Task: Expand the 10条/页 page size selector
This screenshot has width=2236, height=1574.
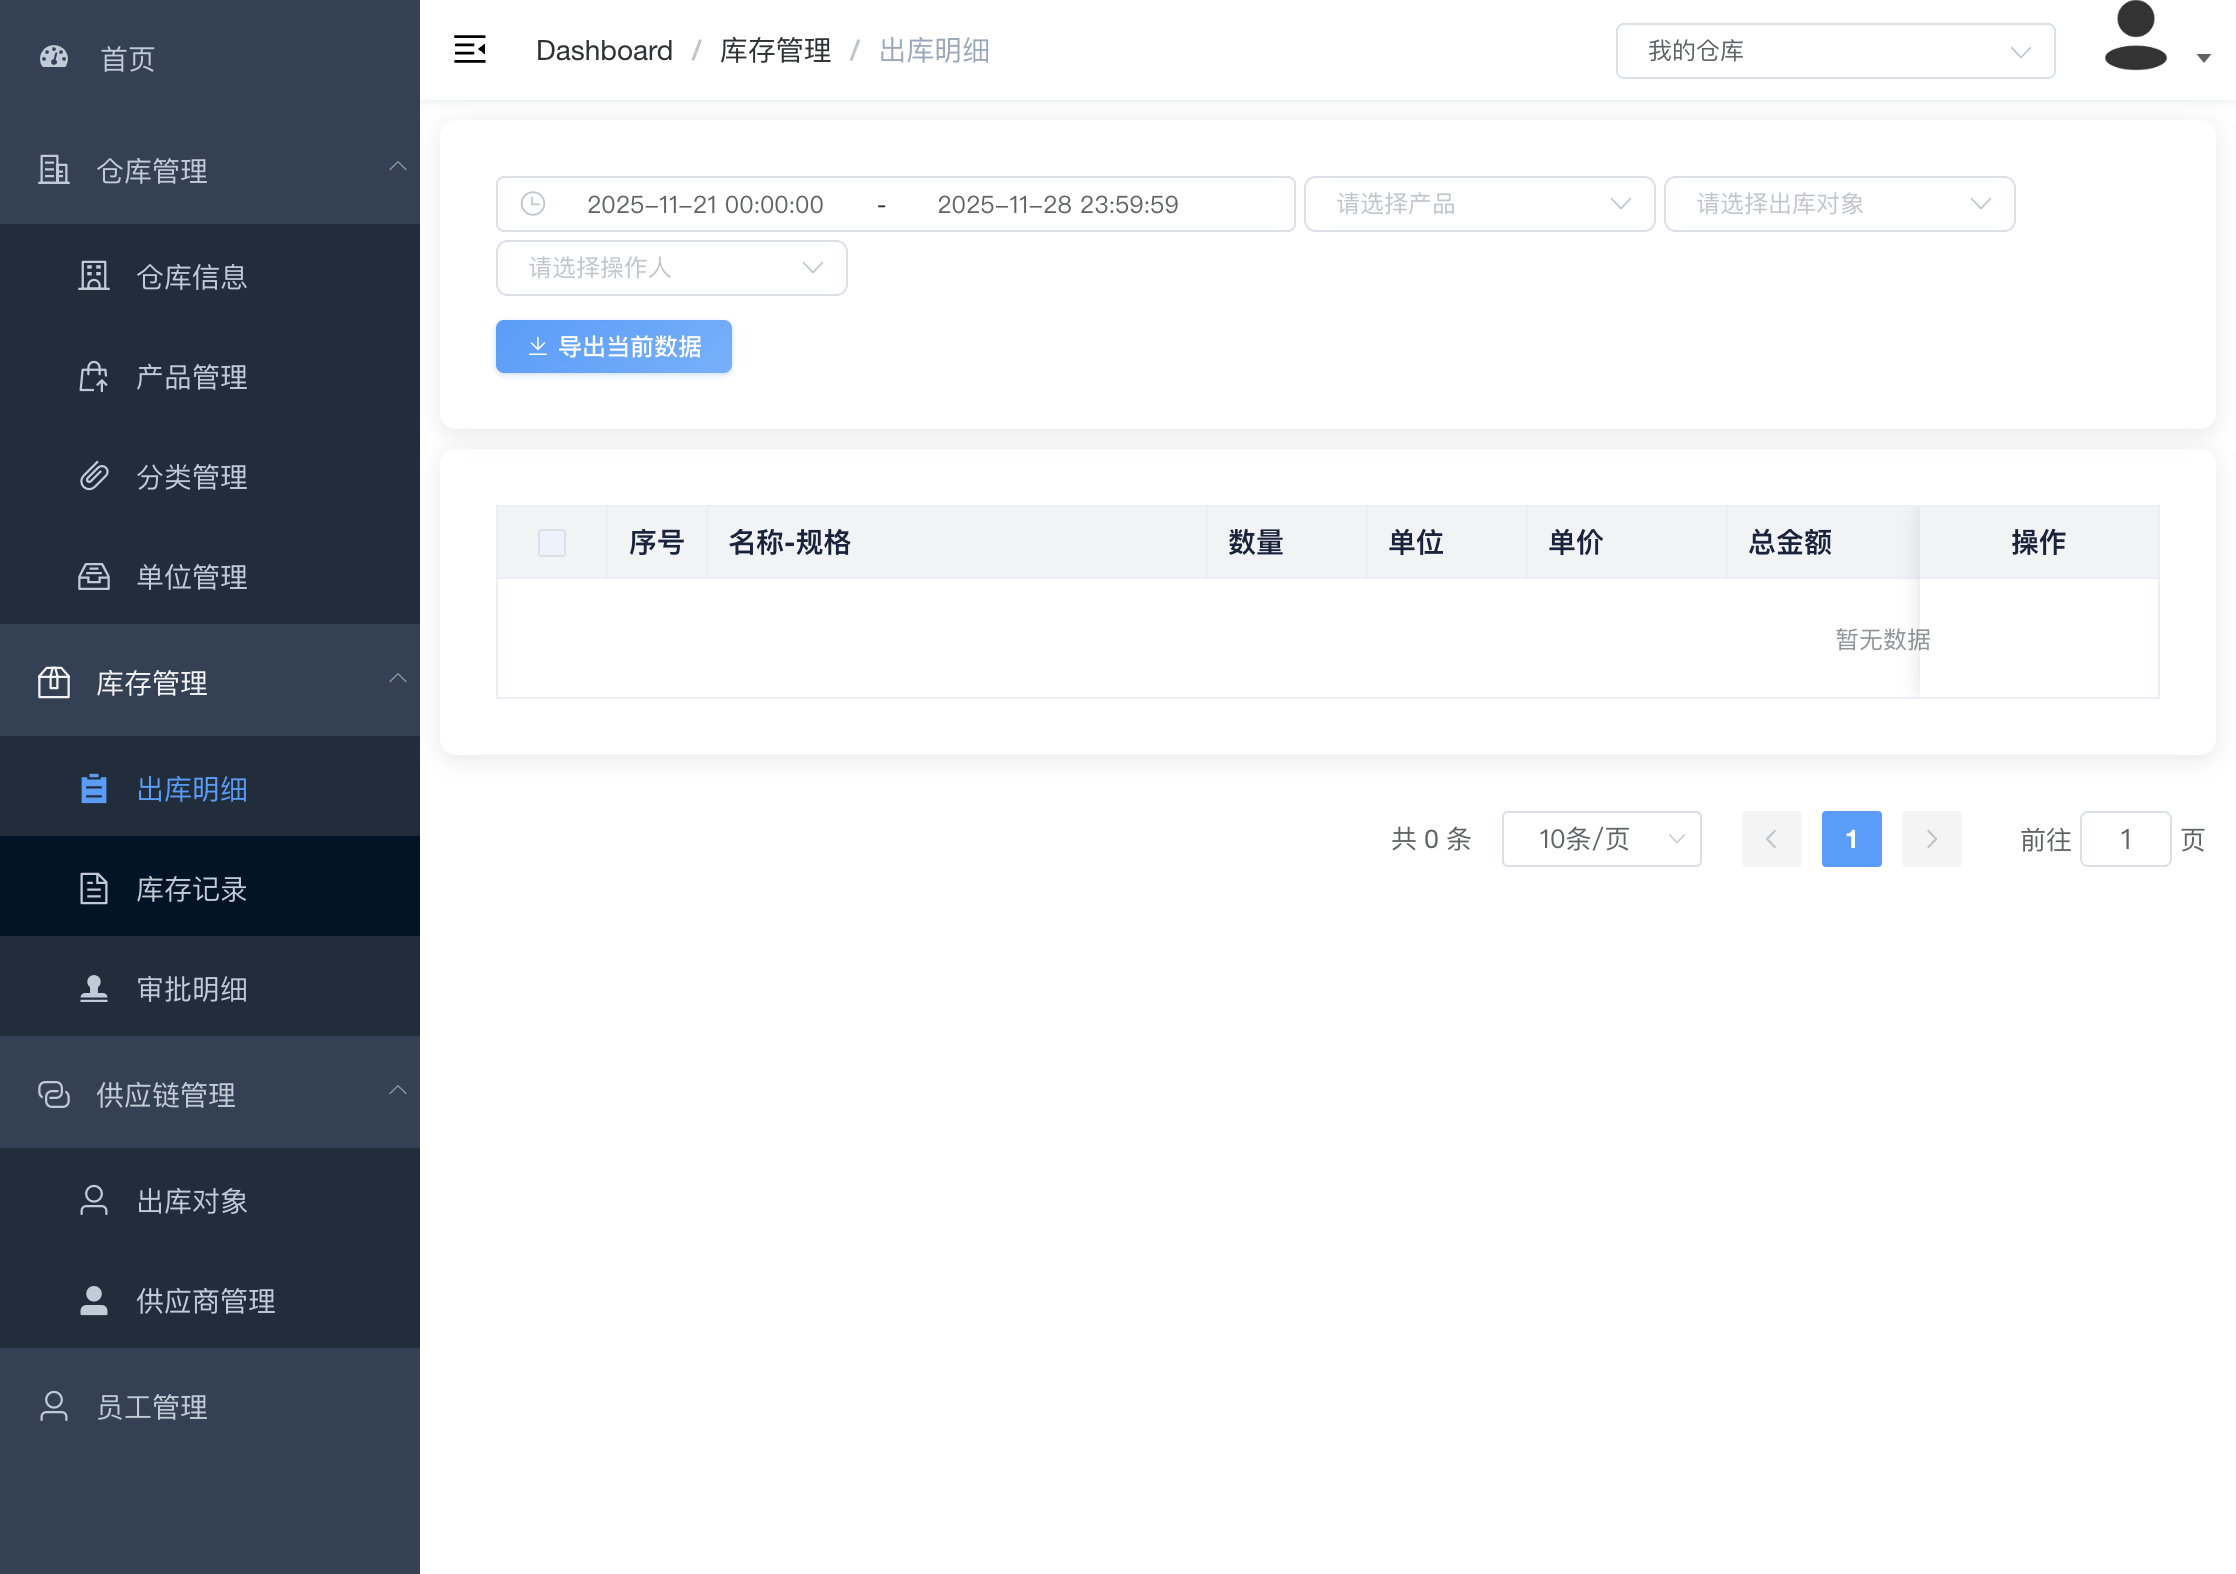Action: [1601, 839]
